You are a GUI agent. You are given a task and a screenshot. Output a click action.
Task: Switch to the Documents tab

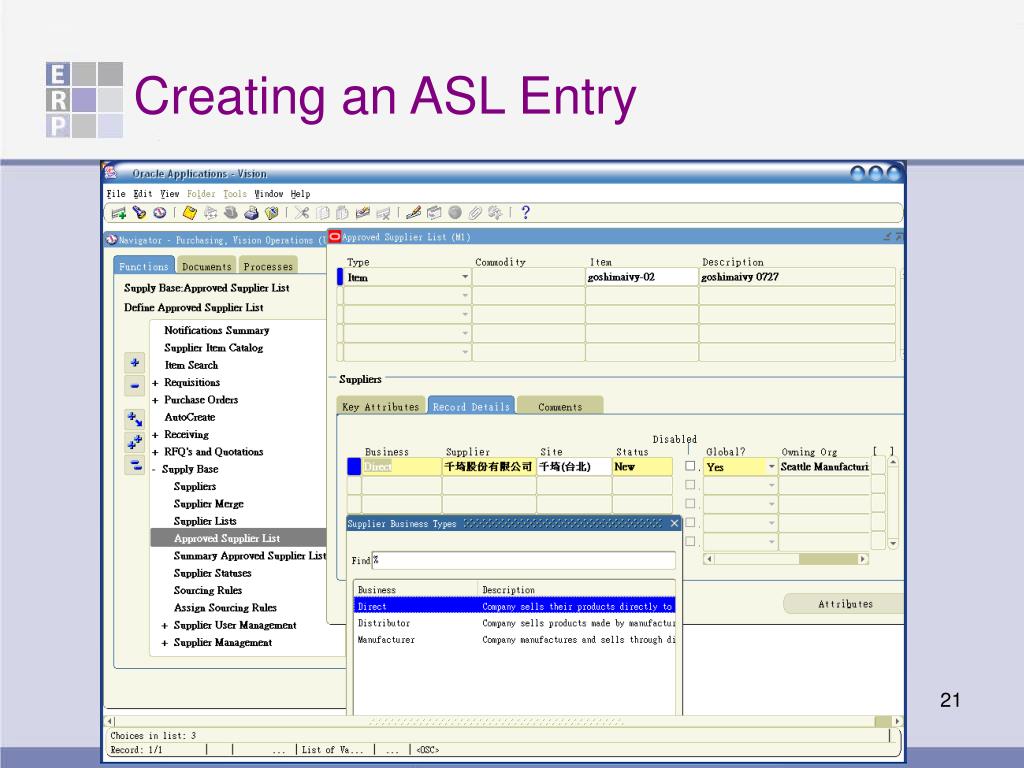click(x=206, y=266)
